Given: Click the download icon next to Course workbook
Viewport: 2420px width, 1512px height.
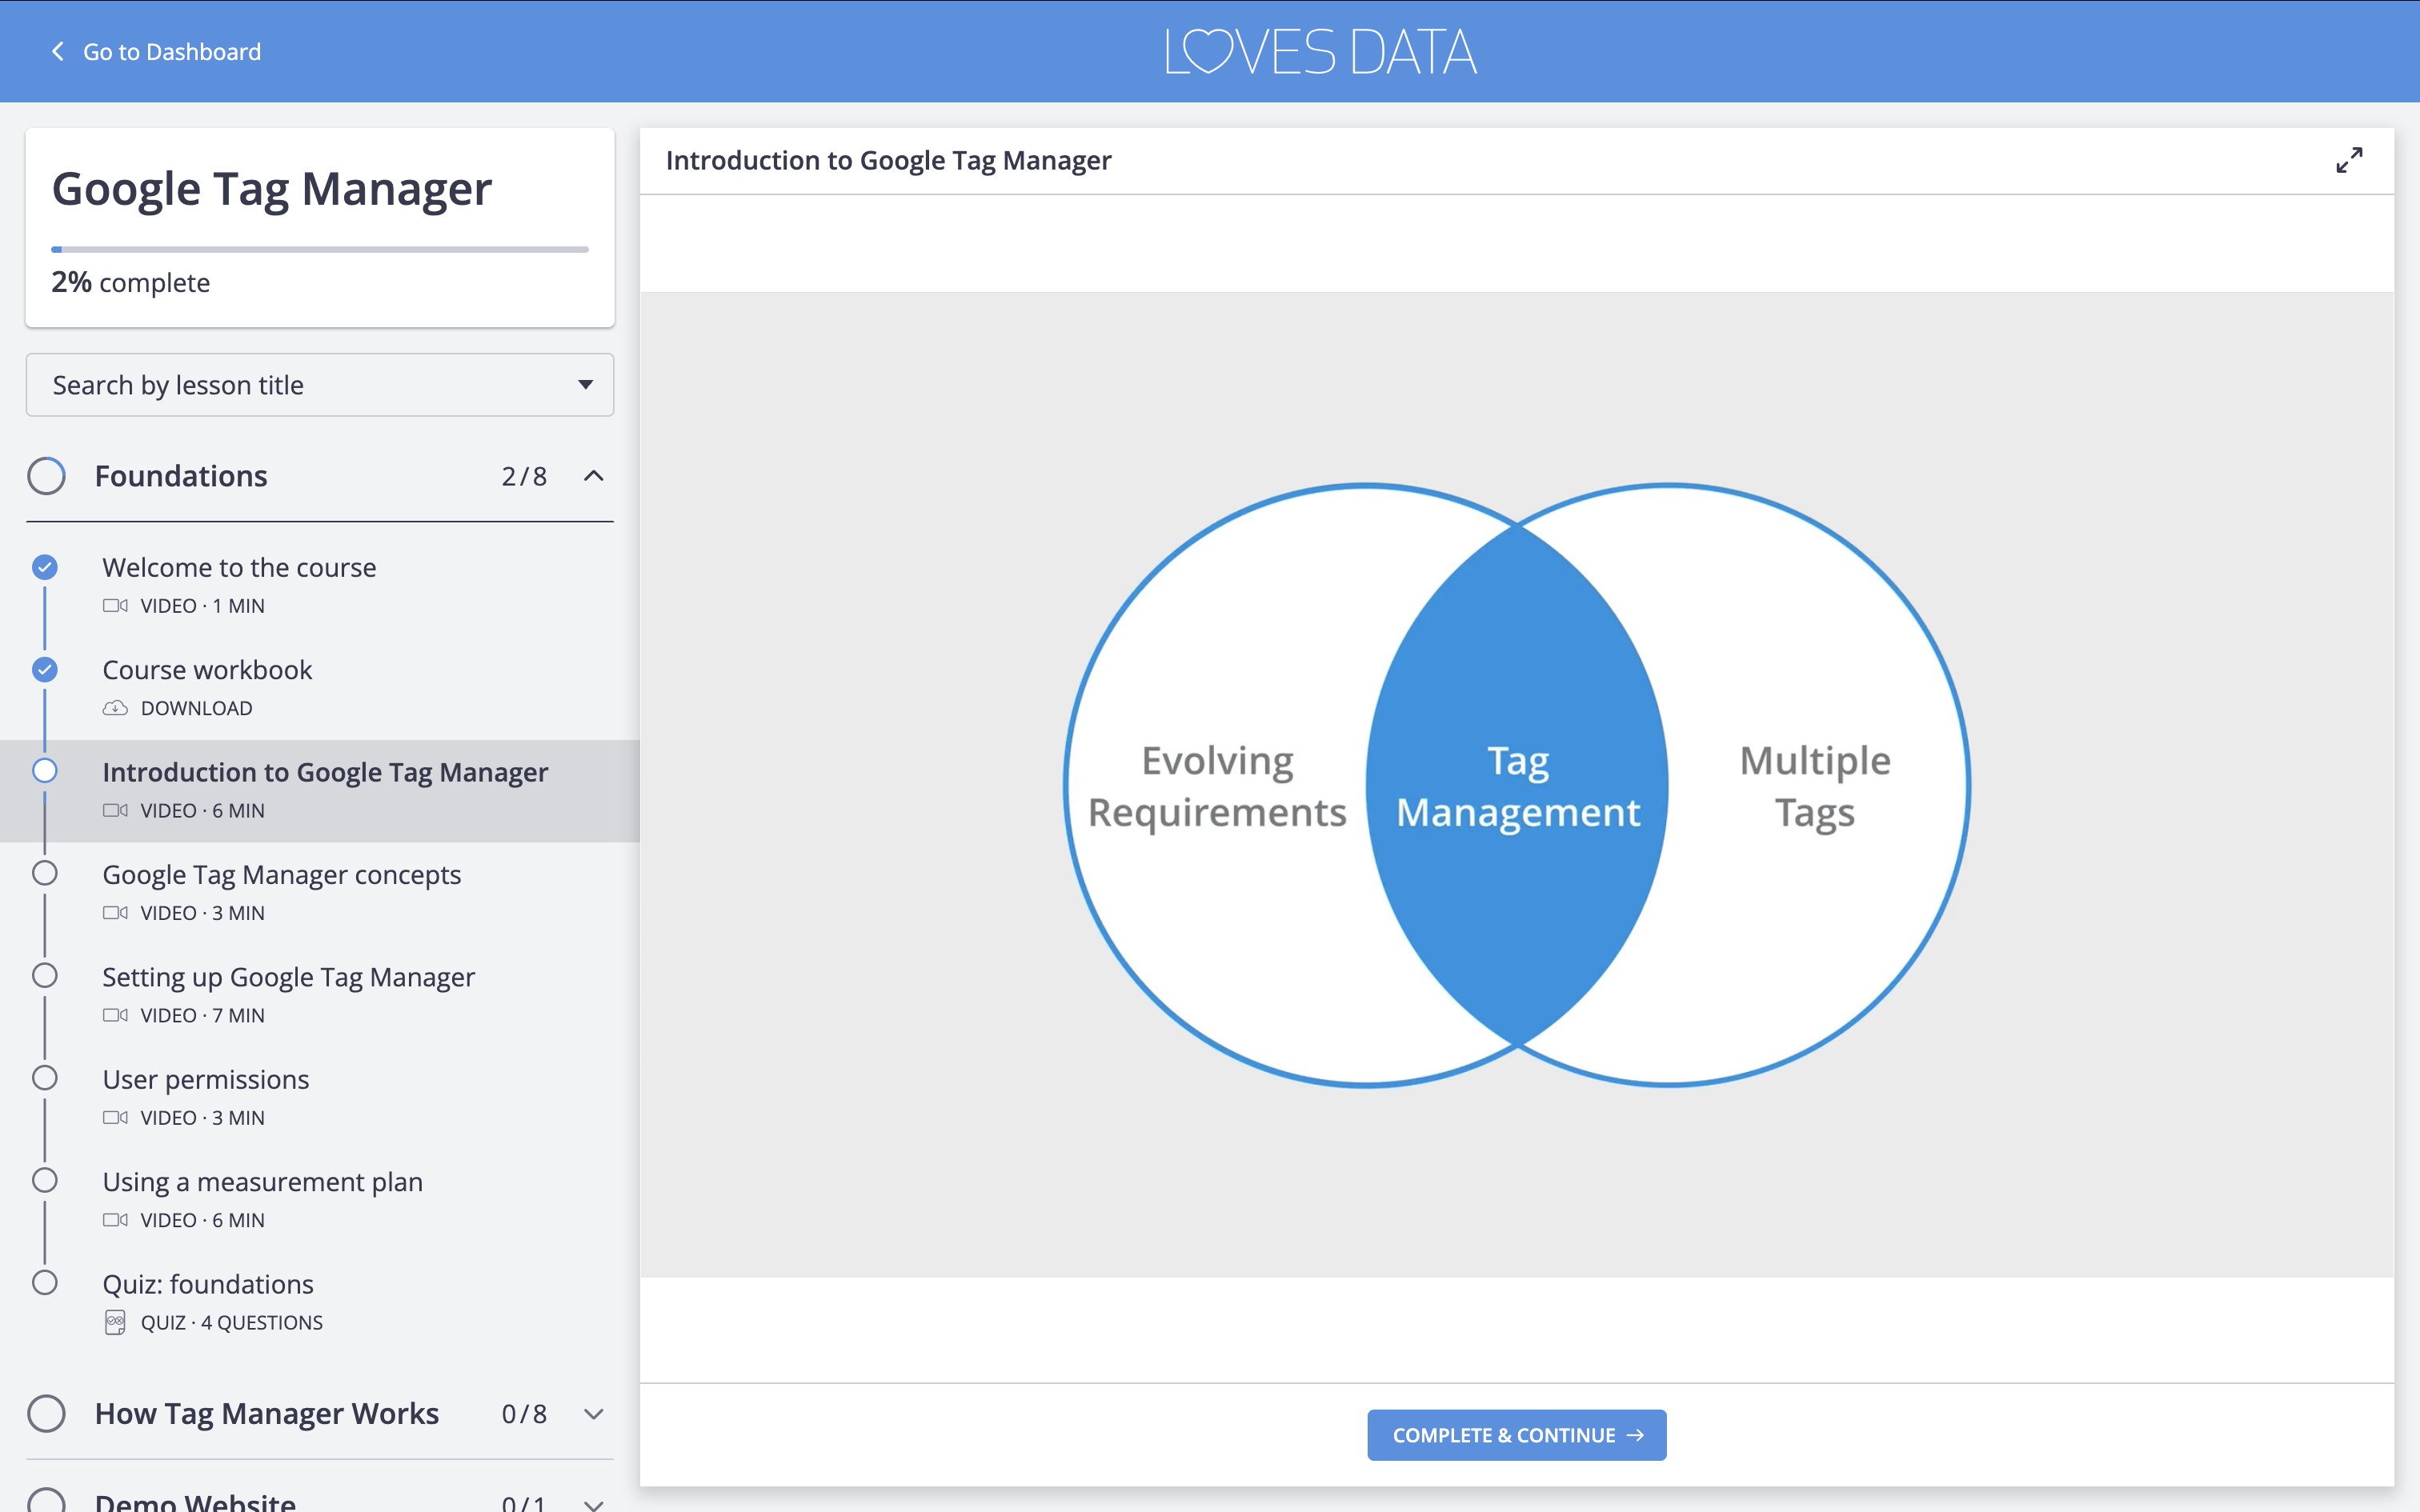Looking at the screenshot, I should 116,707.
